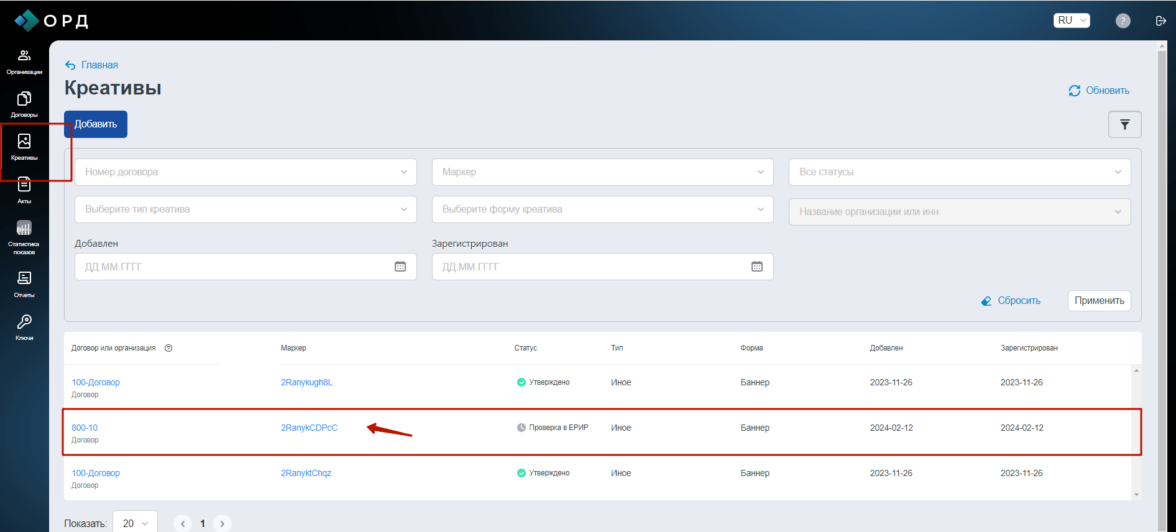Select the Креативы sidebar menu item

(x=24, y=147)
